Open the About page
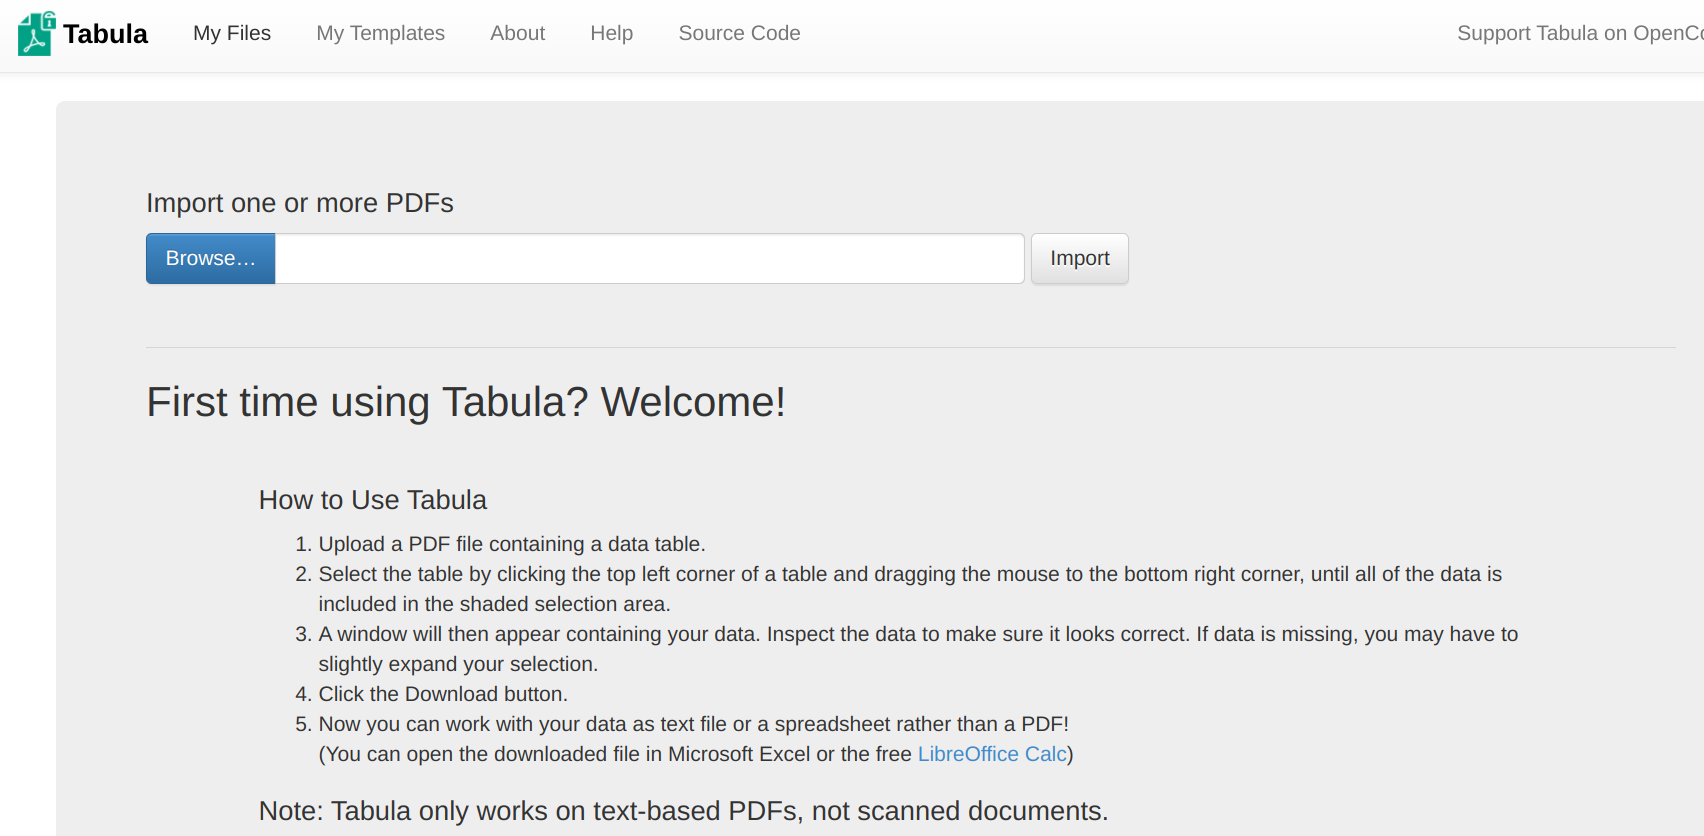 [x=517, y=33]
